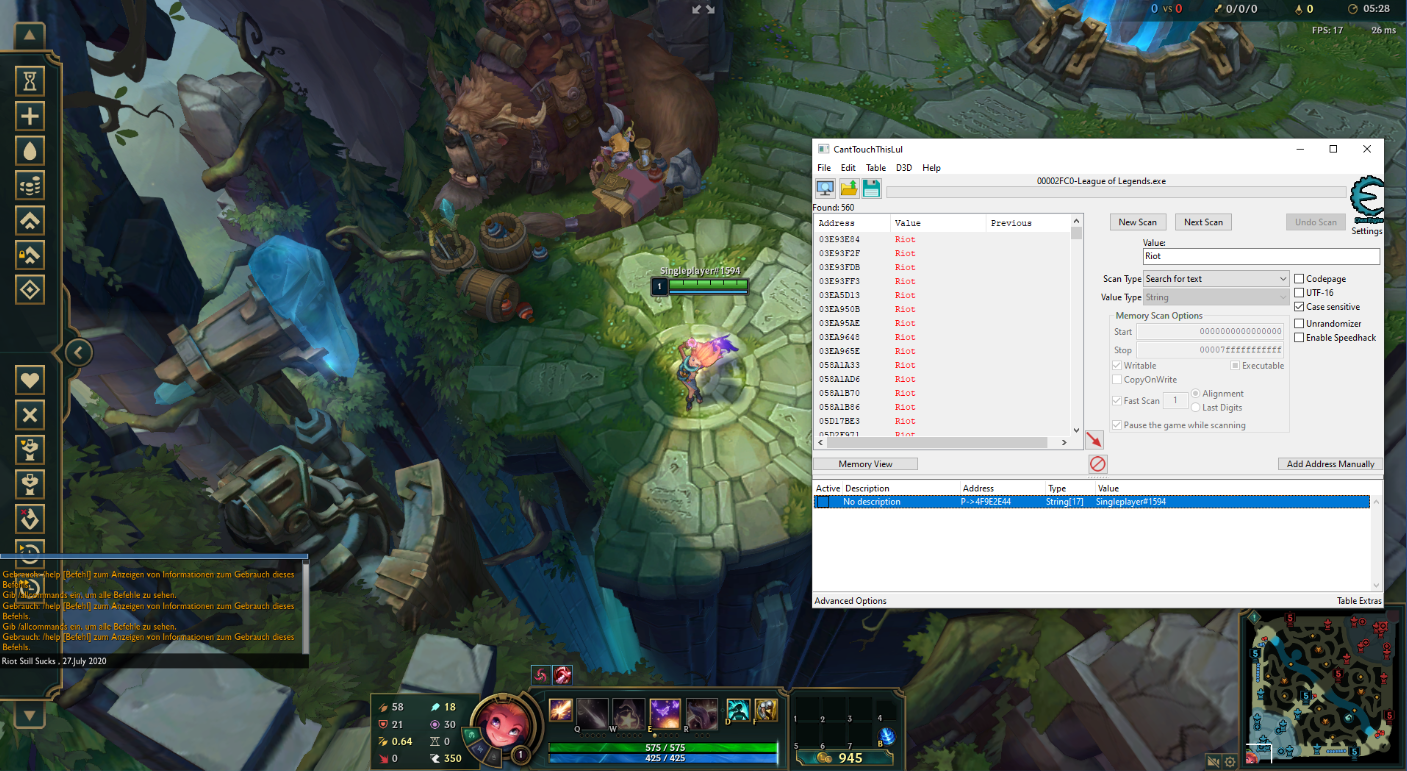Click the E ability icon in HUD
1407x771 pixels.
click(x=665, y=712)
